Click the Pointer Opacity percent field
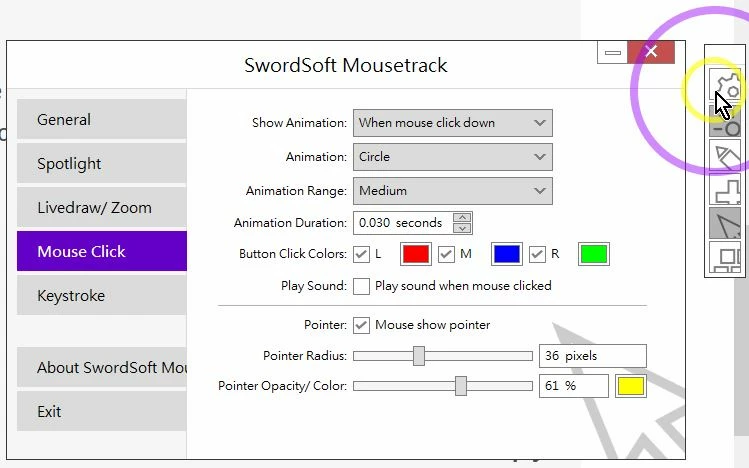 (x=574, y=386)
